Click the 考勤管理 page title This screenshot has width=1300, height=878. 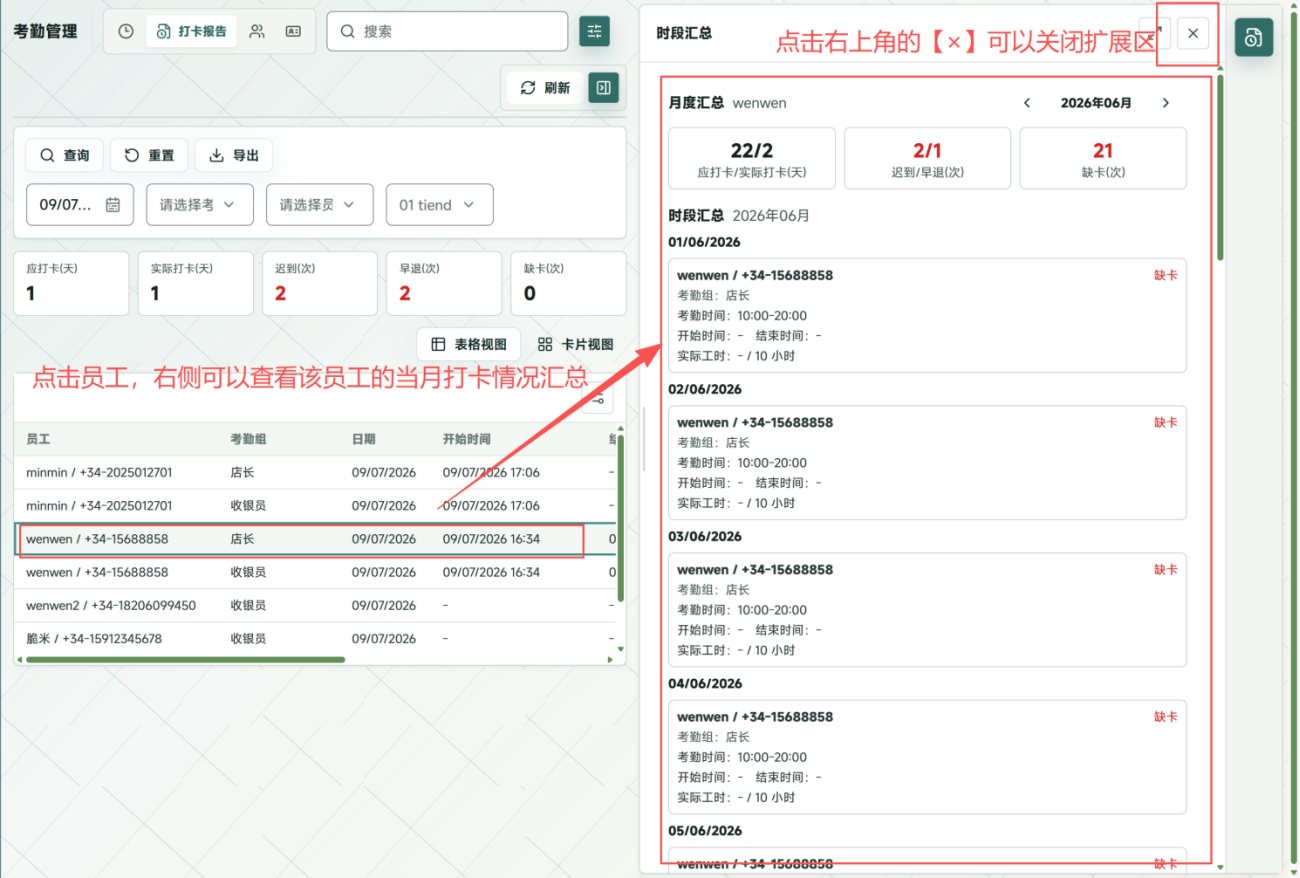point(45,31)
